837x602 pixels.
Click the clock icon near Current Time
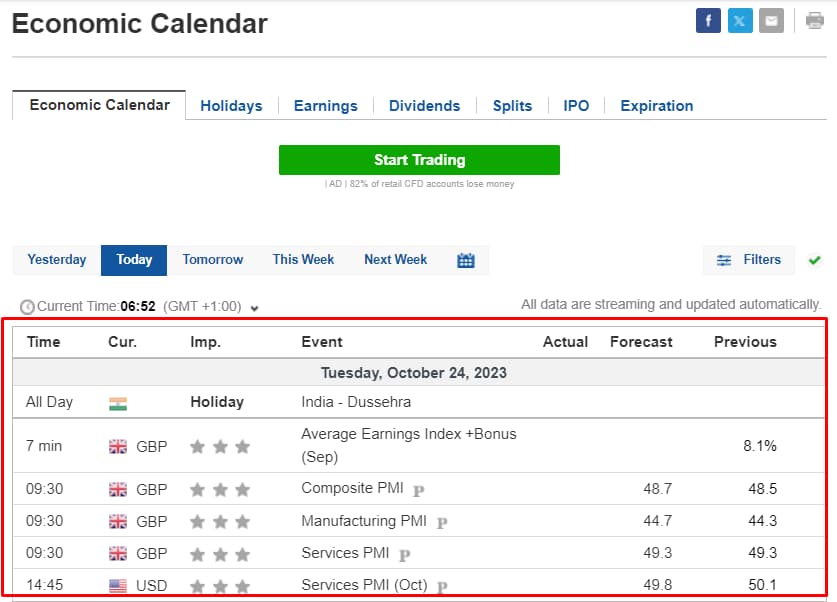click(x=27, y=307)
